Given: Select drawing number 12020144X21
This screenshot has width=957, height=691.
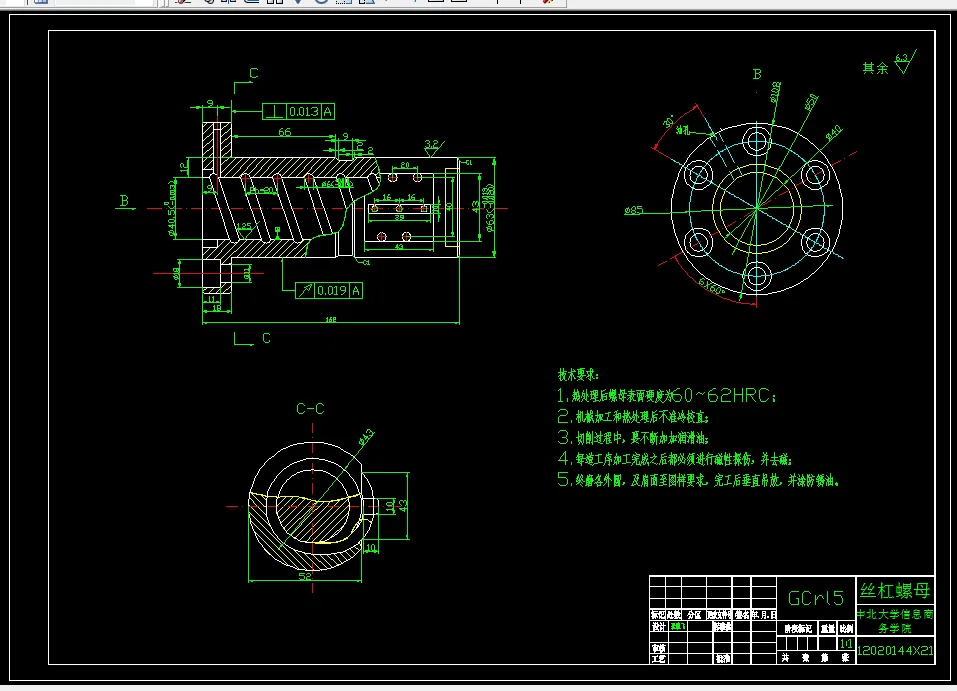Looking at the screenshot, I should coord(895,651).
